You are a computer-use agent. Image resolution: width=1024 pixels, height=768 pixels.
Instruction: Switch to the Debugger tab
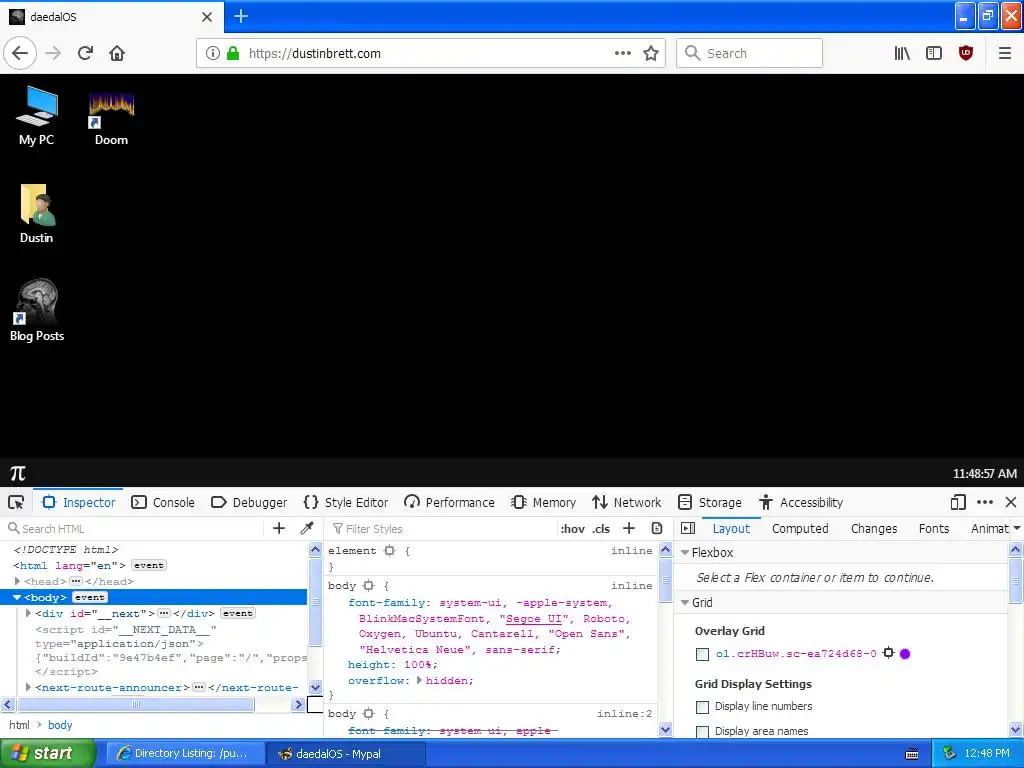click(249, 502)
